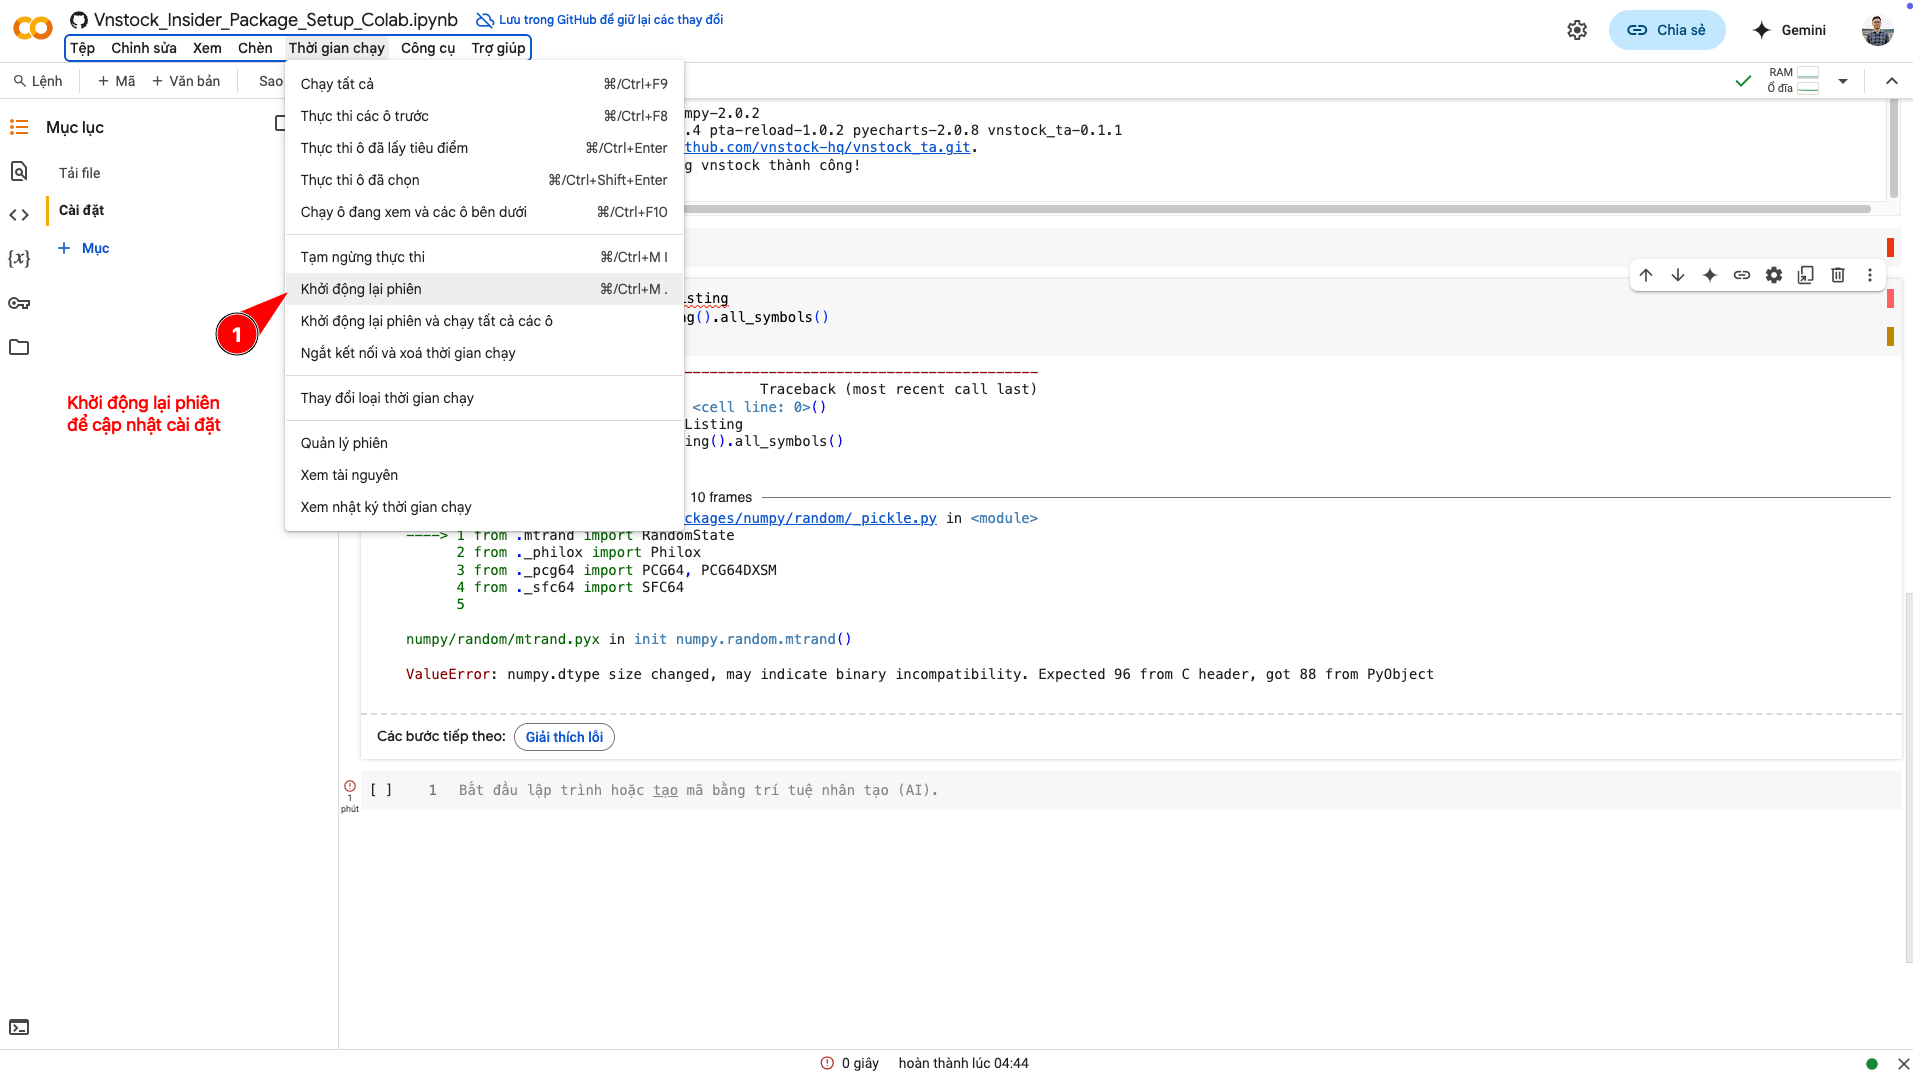1913x1078 pixels.
Task: Move the selected cell up
Action: (1646, 275)
